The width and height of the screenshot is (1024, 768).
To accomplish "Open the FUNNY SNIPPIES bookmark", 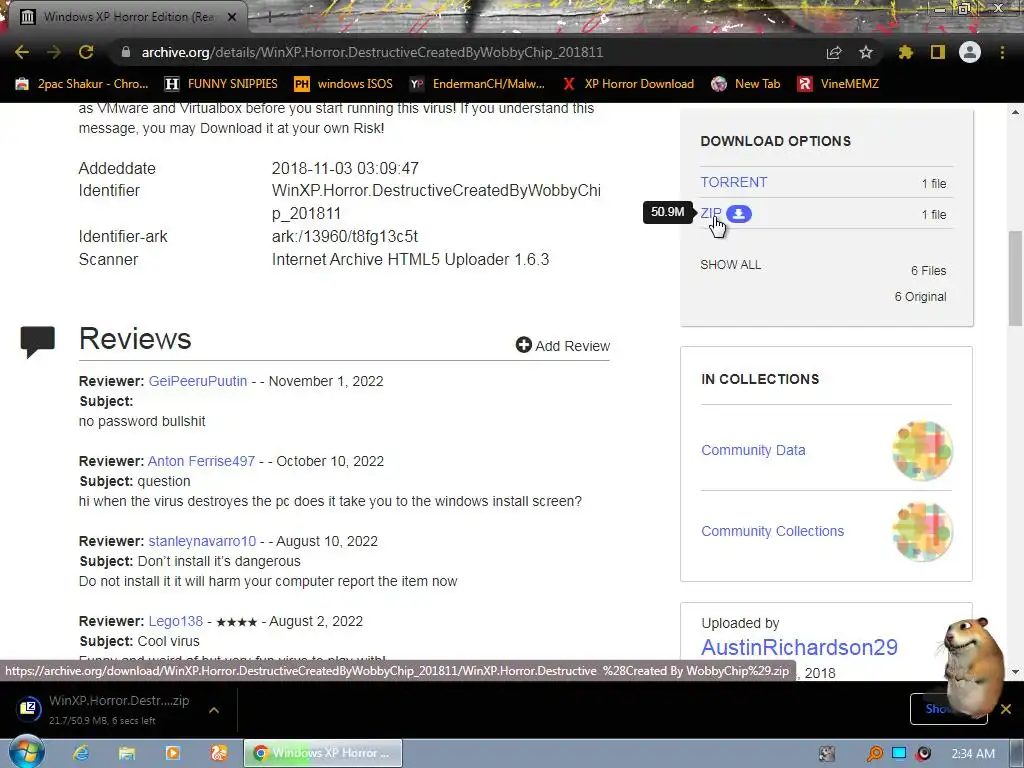I will (x=221, y=84).
